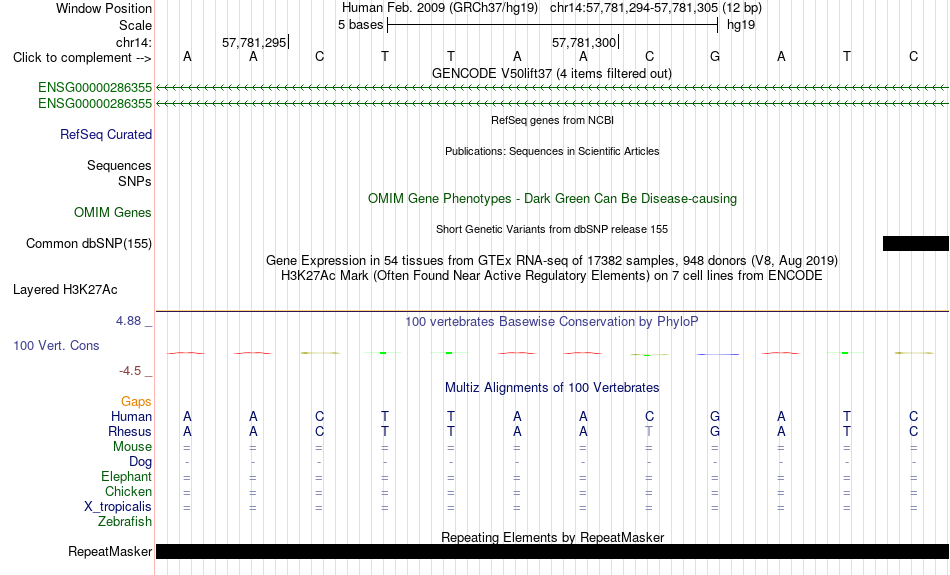Select the Human species label
950x575 pixels.
point(131,417)
